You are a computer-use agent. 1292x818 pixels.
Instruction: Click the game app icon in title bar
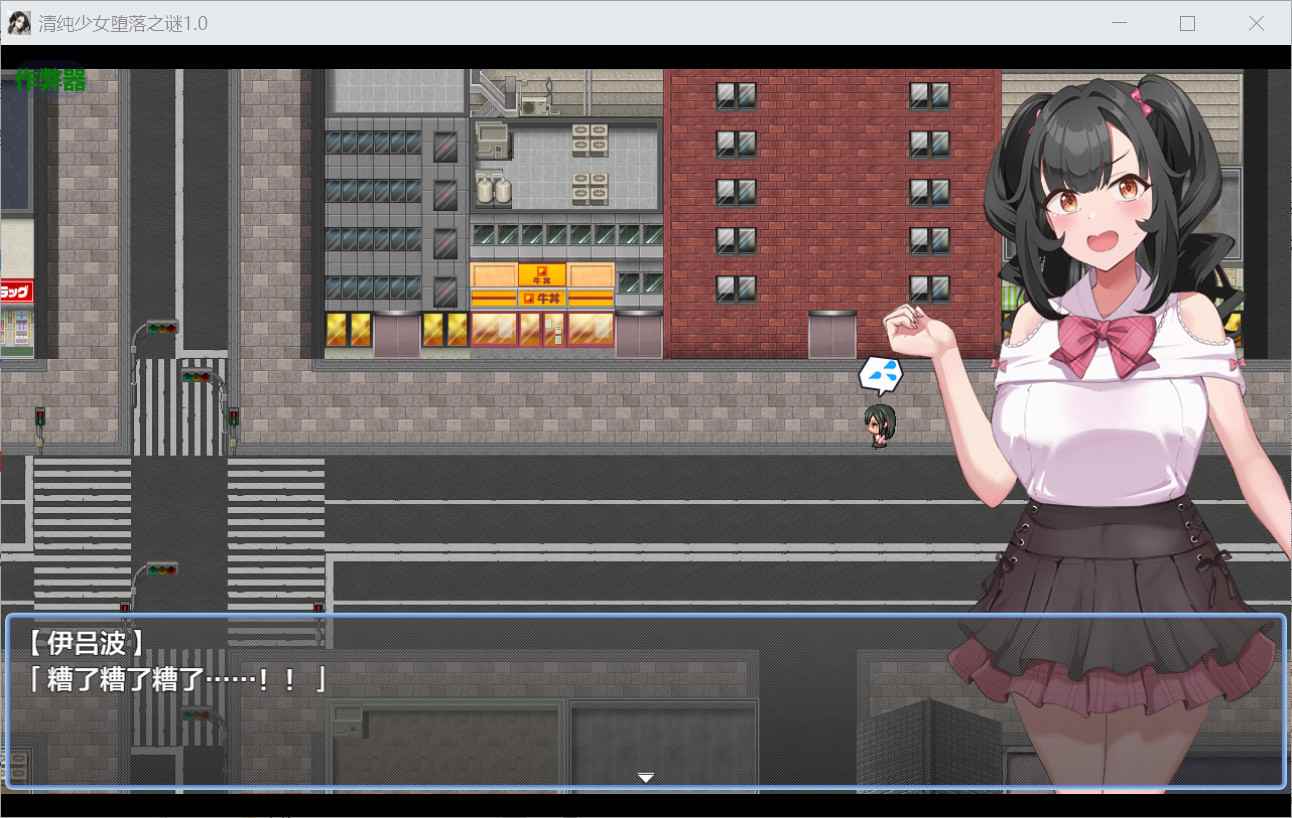point(18,23)
